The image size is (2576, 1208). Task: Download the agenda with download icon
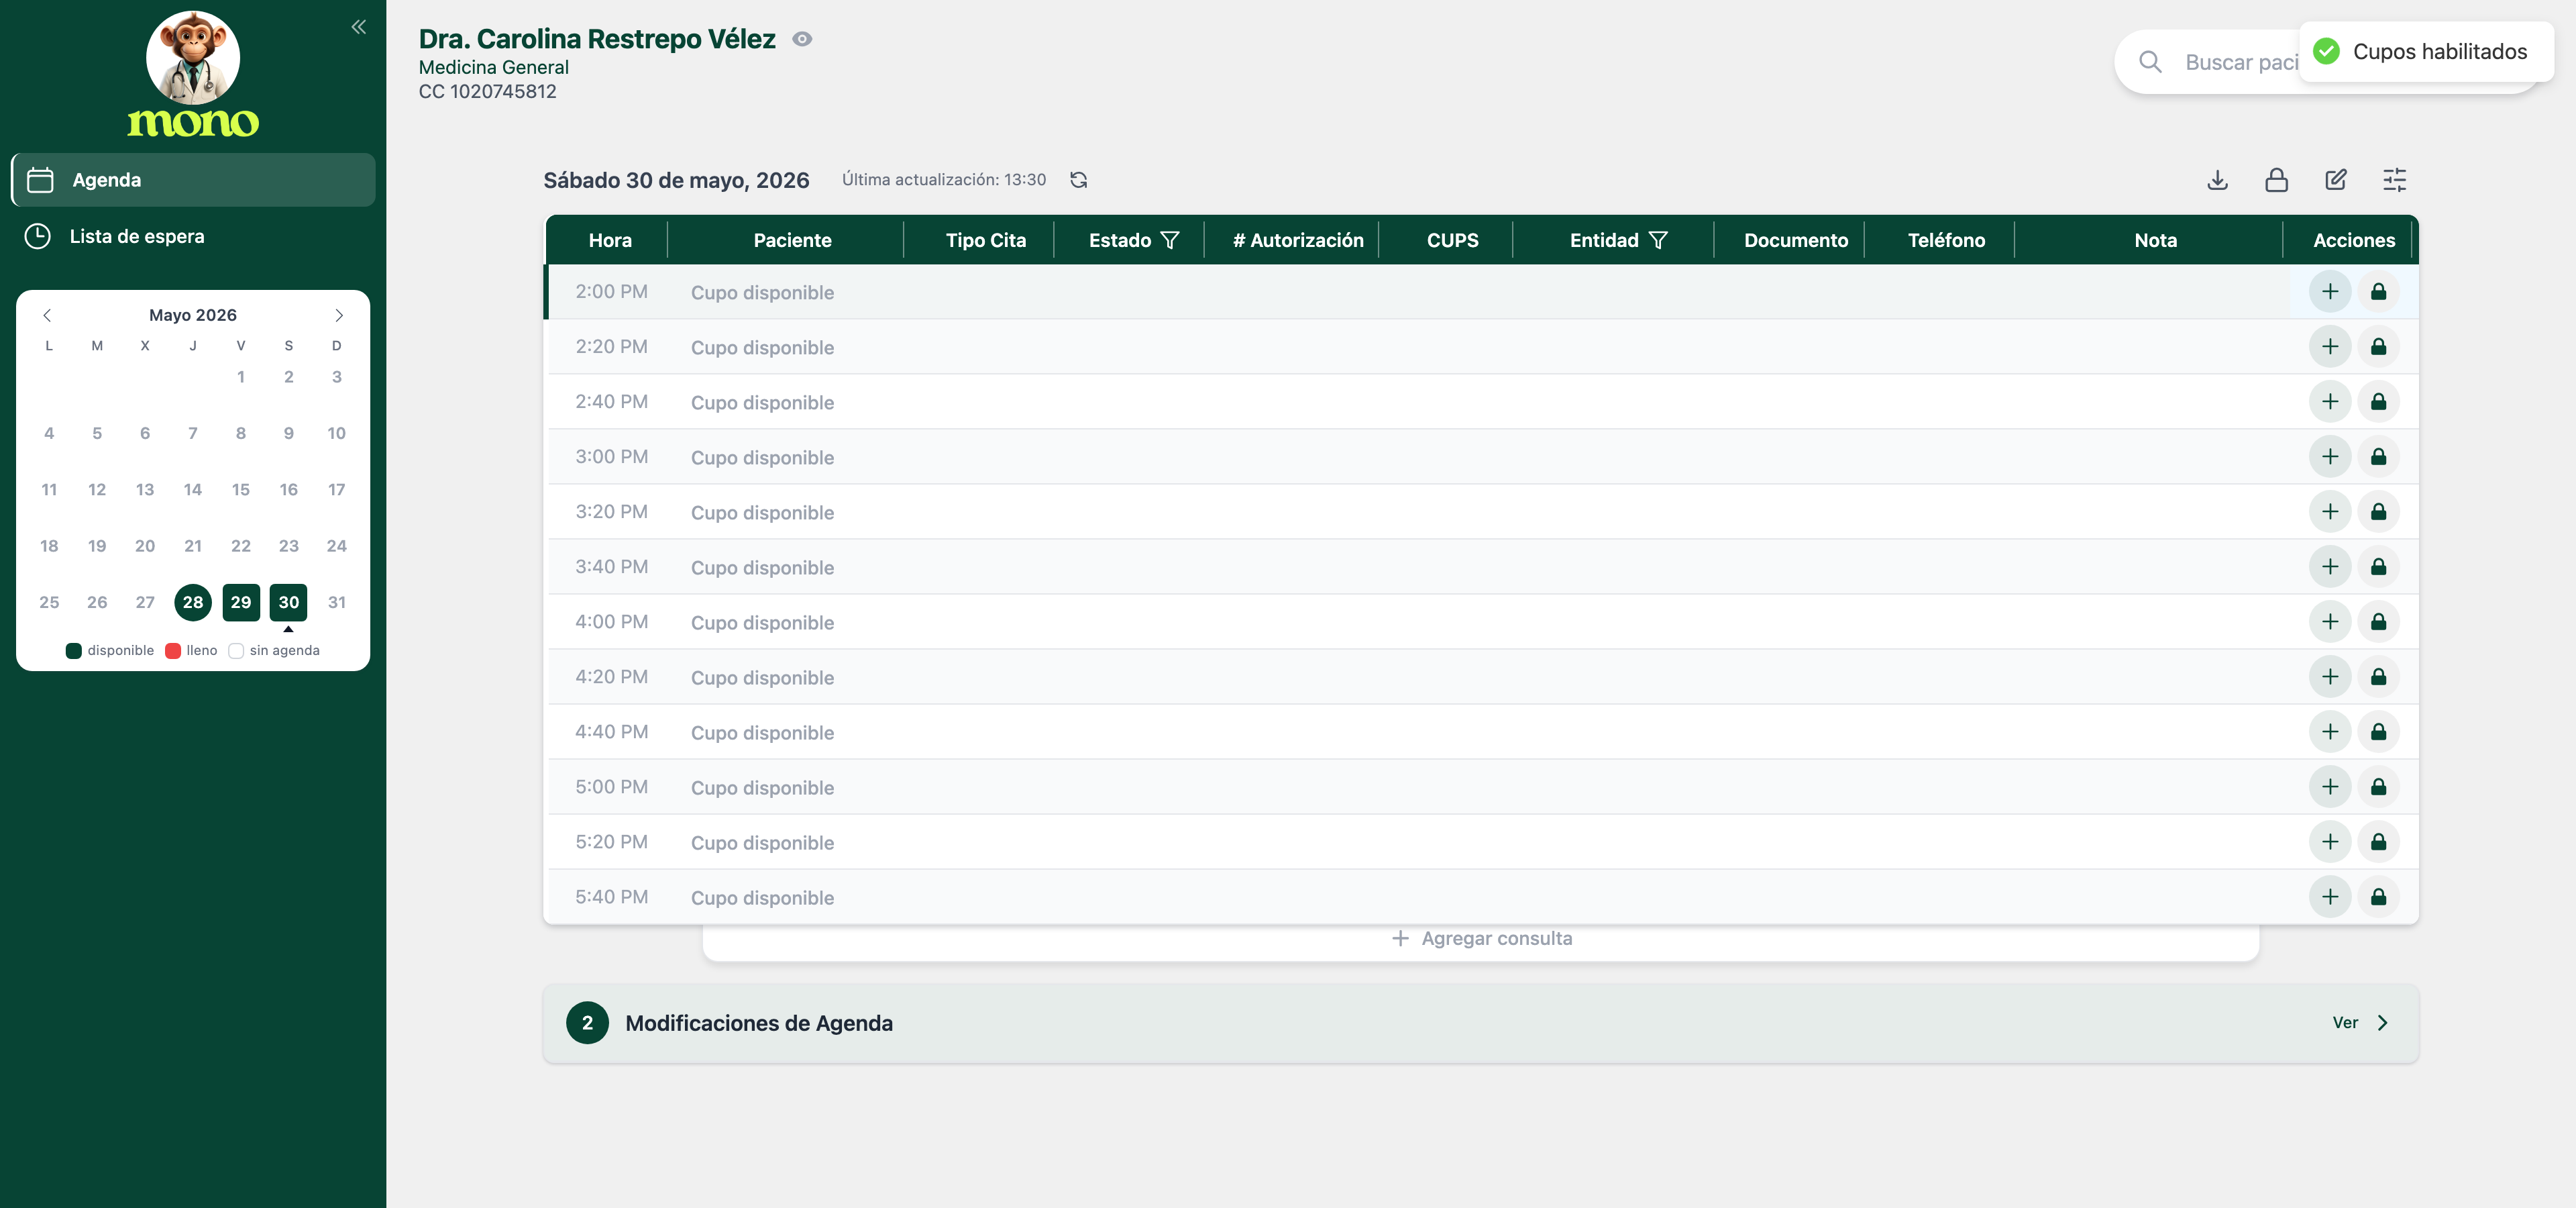(x=2217, y=180)
